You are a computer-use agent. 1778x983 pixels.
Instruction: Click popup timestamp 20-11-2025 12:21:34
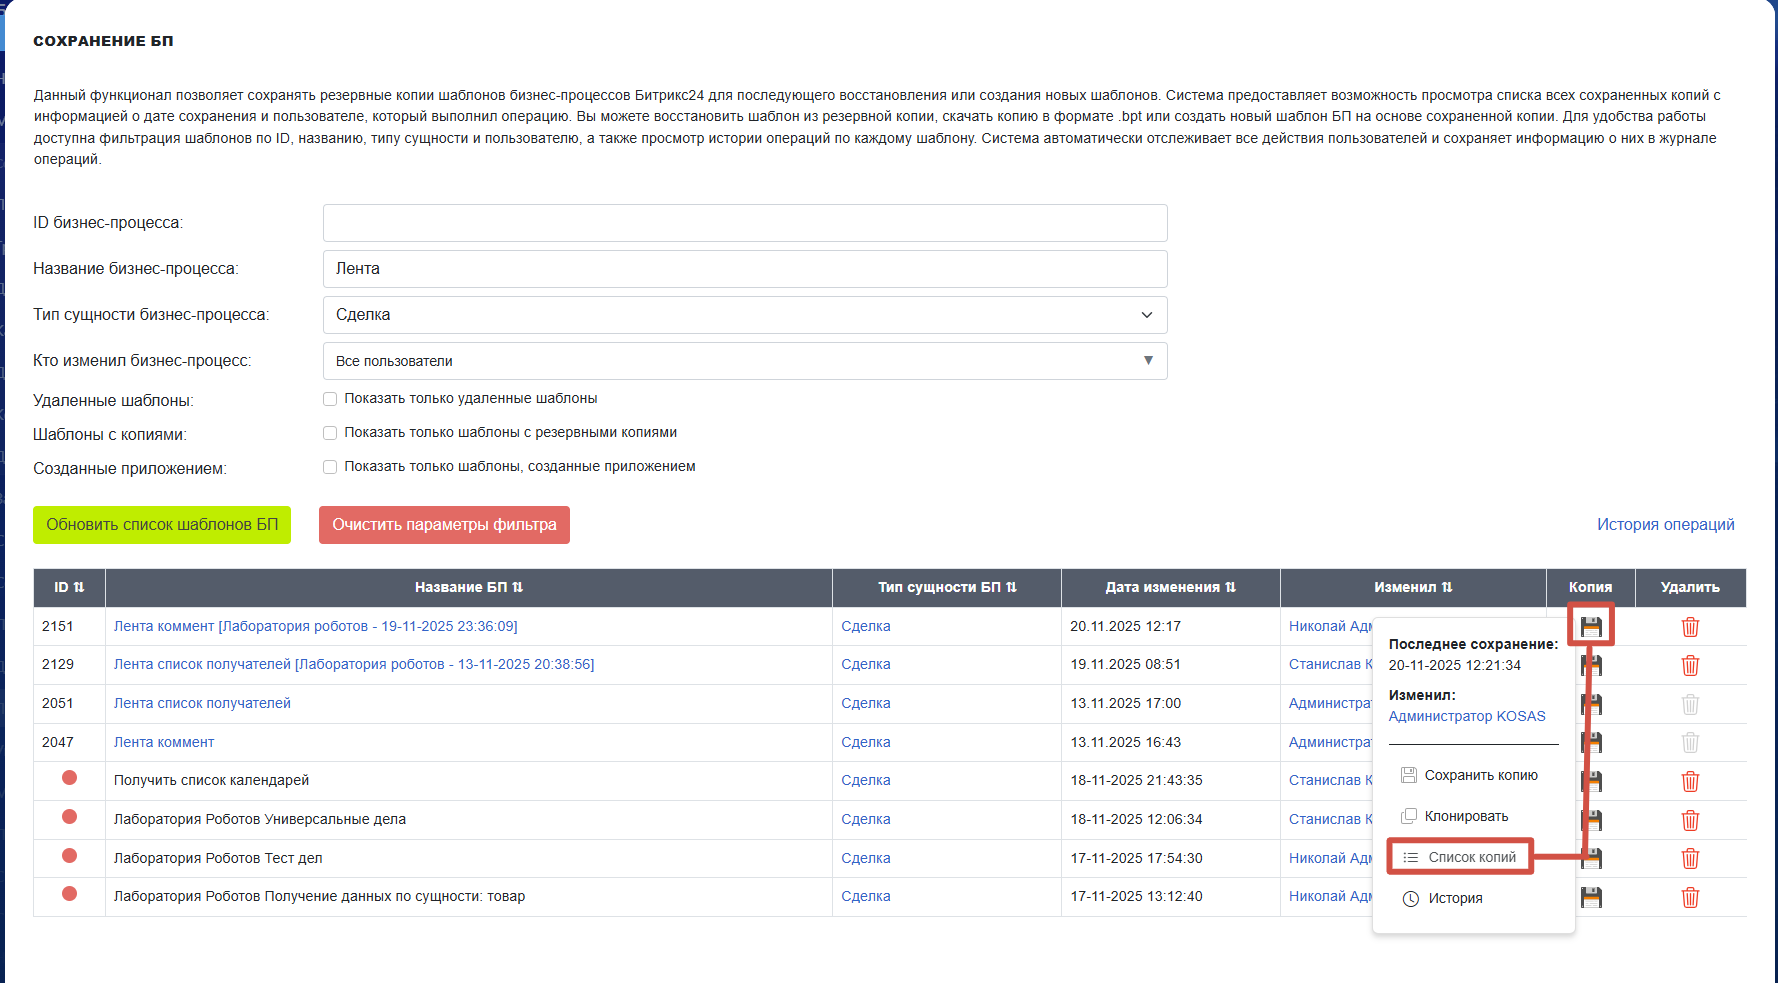pyautogui.click(x=1454, y=665)
